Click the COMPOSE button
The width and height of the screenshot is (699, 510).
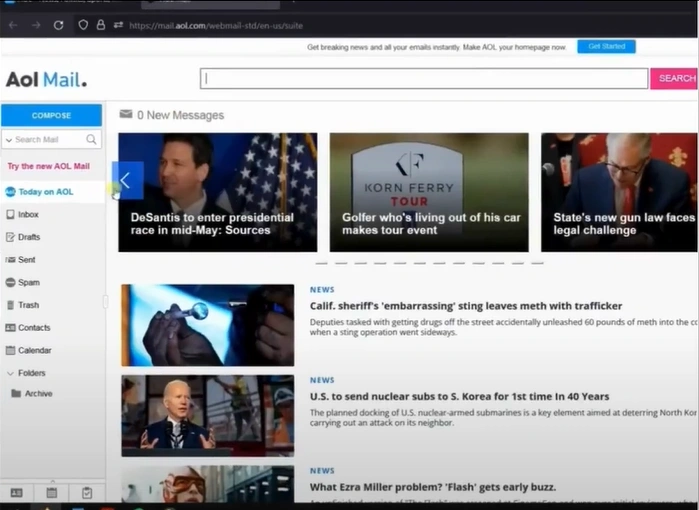(51, 115)
